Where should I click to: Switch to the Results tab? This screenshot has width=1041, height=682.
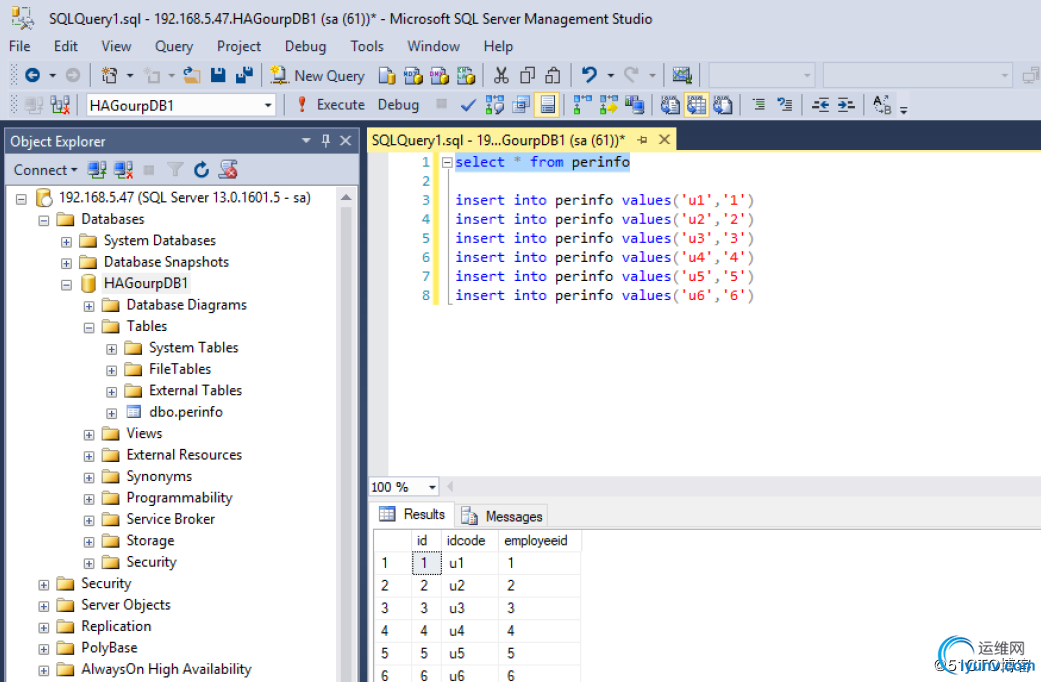coord(412,514)
